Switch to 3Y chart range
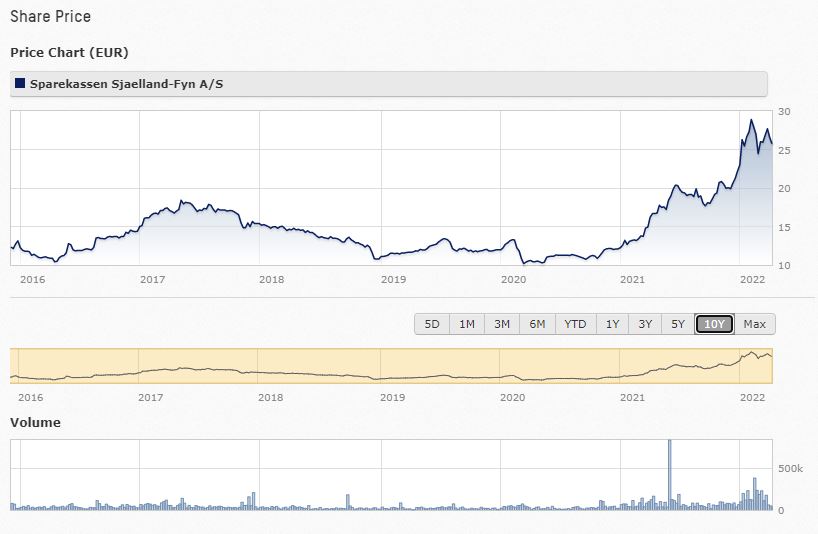818x534 pixels. pyautogui.click(x=645, y=324)
